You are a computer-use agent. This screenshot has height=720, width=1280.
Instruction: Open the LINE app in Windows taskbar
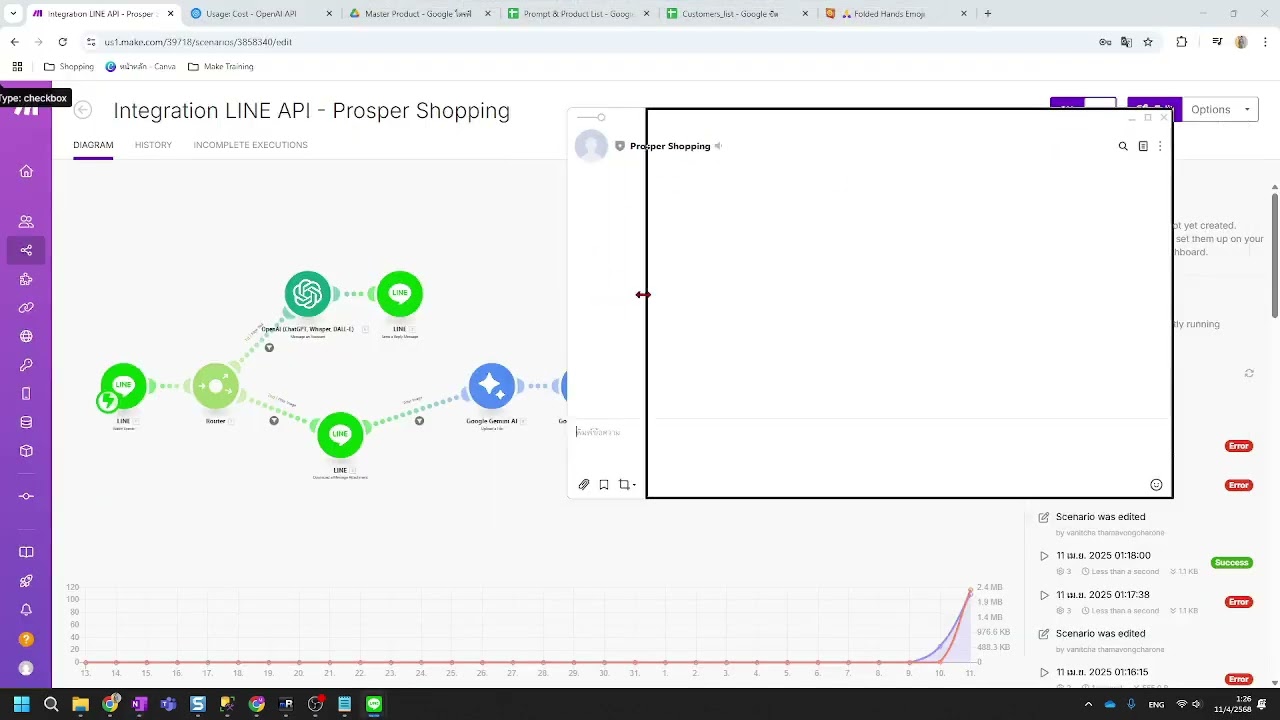(x=374, y=704)
